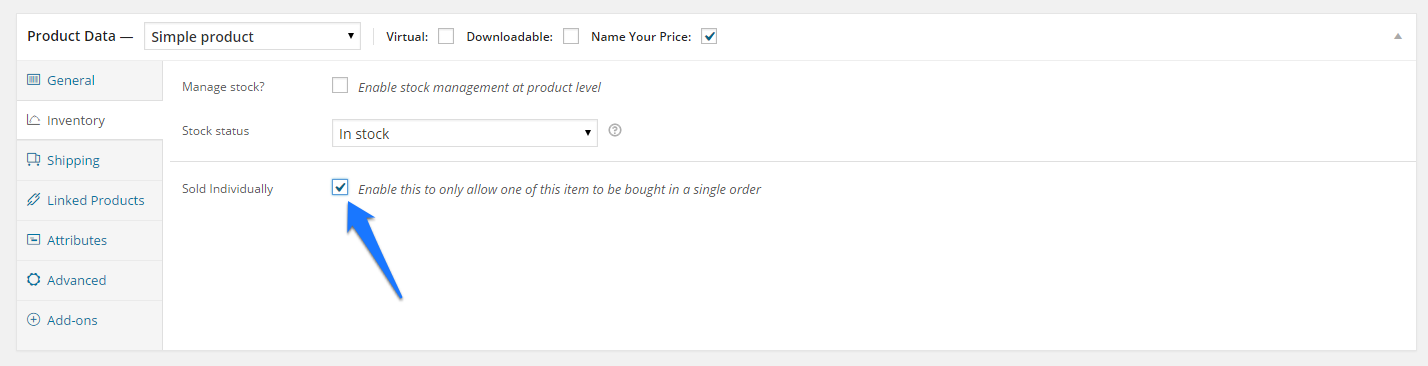
Task: Click the Add-ons plus icon
Action: 33,320
